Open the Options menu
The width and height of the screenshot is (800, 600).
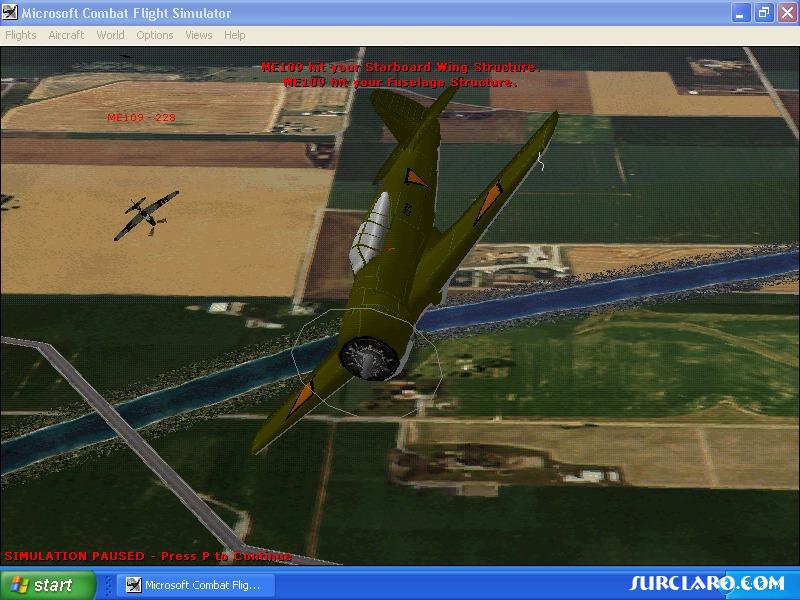point(155,35)
